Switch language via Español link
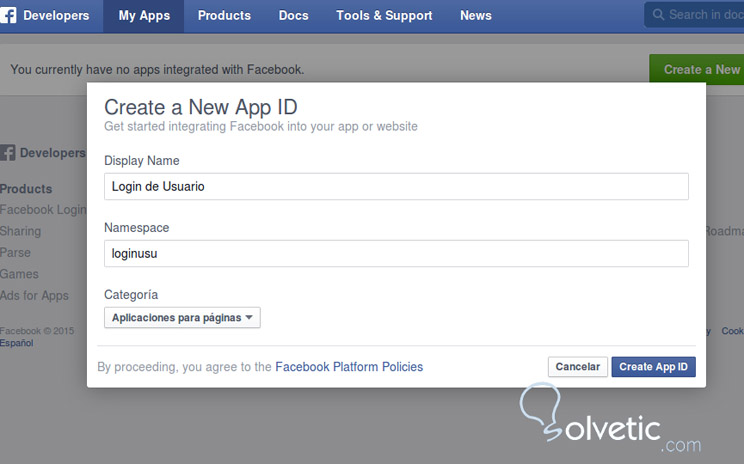Viewport: 744px width, 464px height. pos(16,343)
